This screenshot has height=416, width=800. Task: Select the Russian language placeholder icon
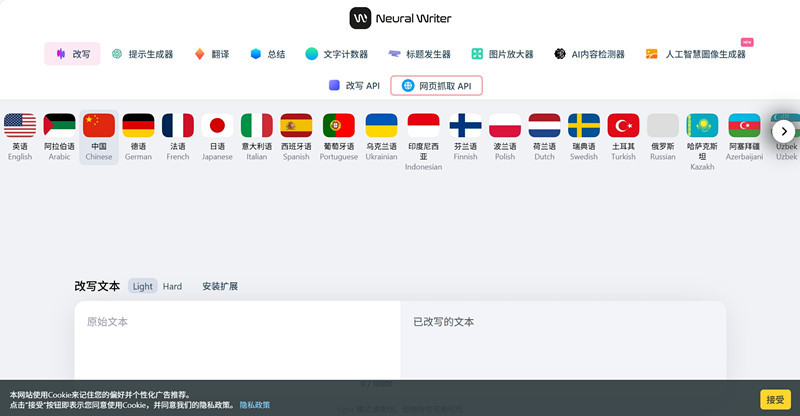663,126
